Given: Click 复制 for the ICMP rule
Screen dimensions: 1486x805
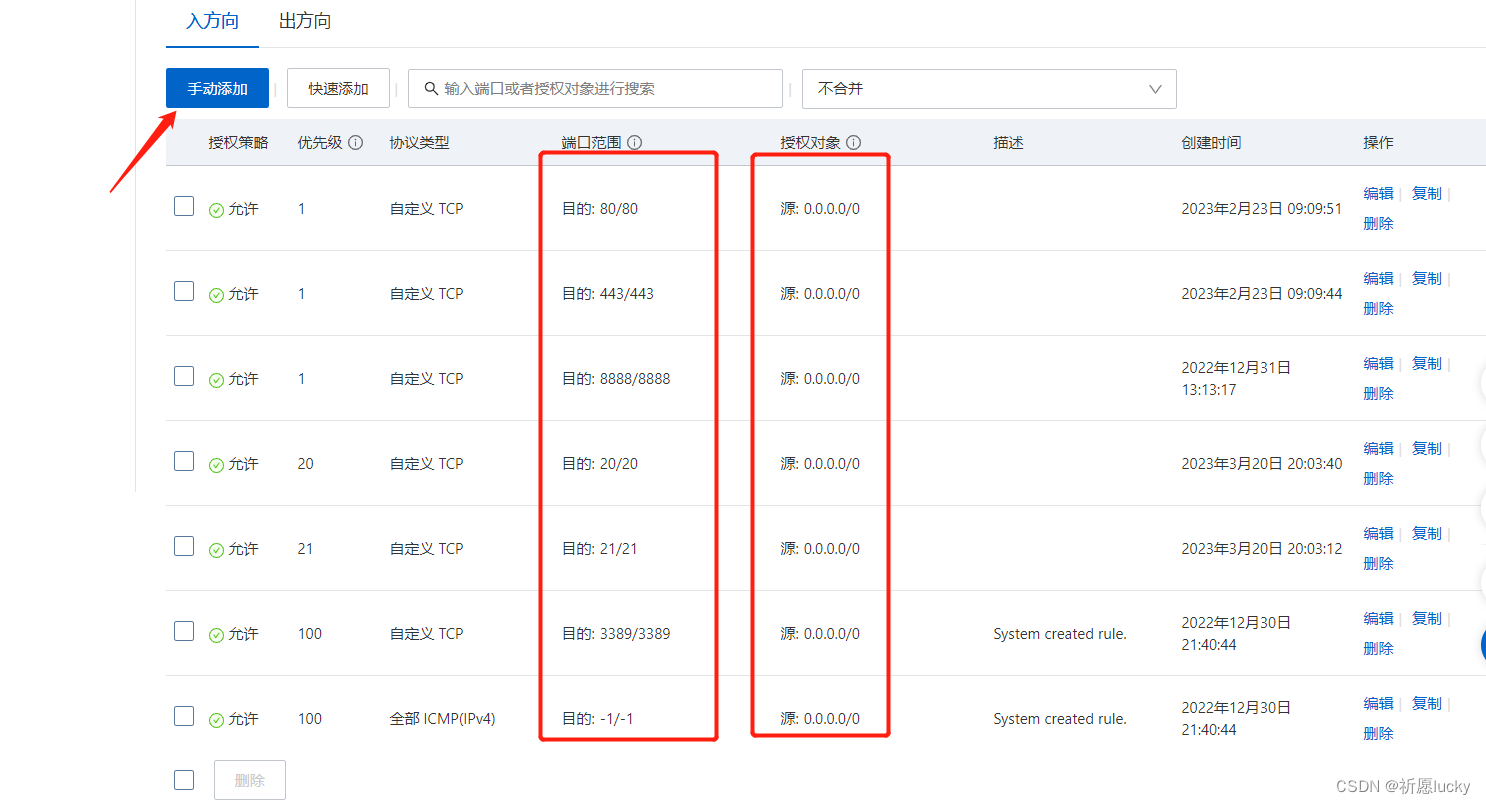Looking at the screenshot, I should [x=1427, y=703].
